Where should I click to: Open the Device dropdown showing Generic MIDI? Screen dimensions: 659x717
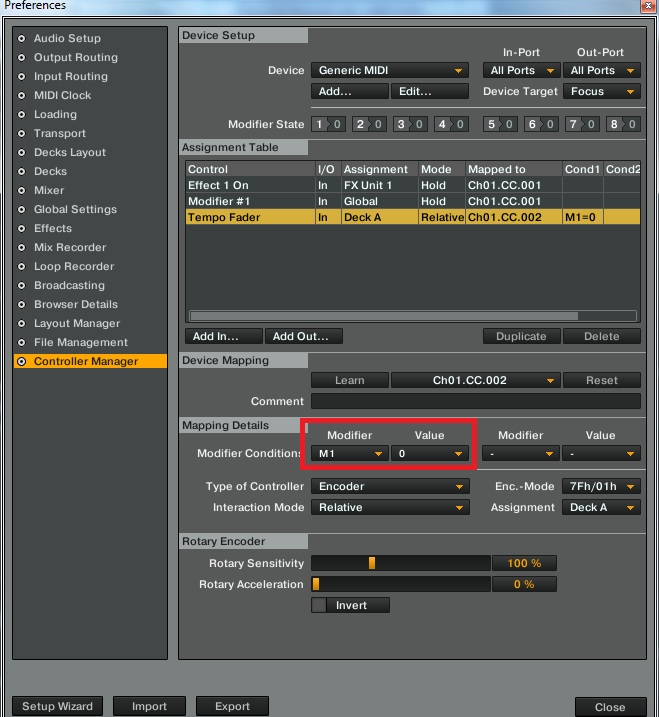pyautogui.click(x=390, y=70)
